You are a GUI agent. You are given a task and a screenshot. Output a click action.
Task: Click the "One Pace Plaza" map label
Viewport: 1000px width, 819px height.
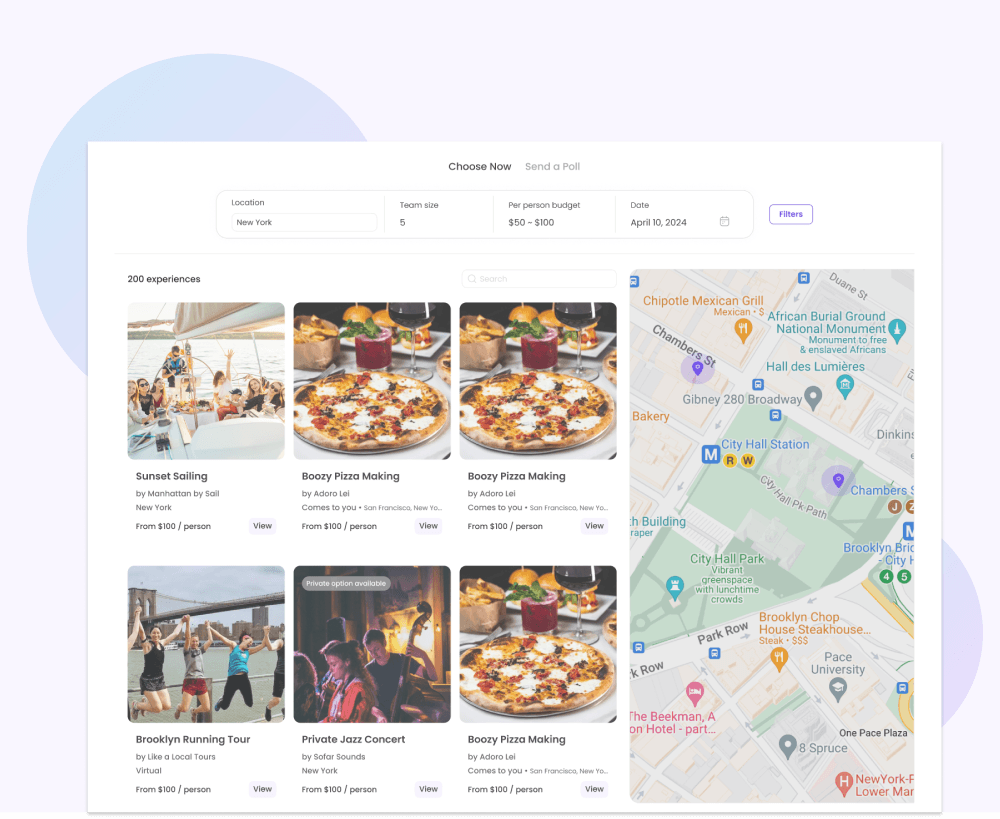[873, 734]
